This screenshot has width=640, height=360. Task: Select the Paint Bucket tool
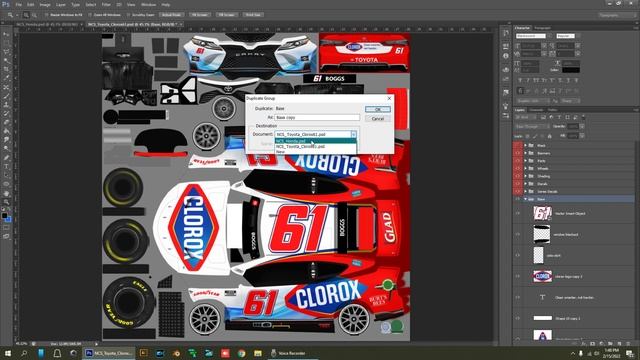6,131
